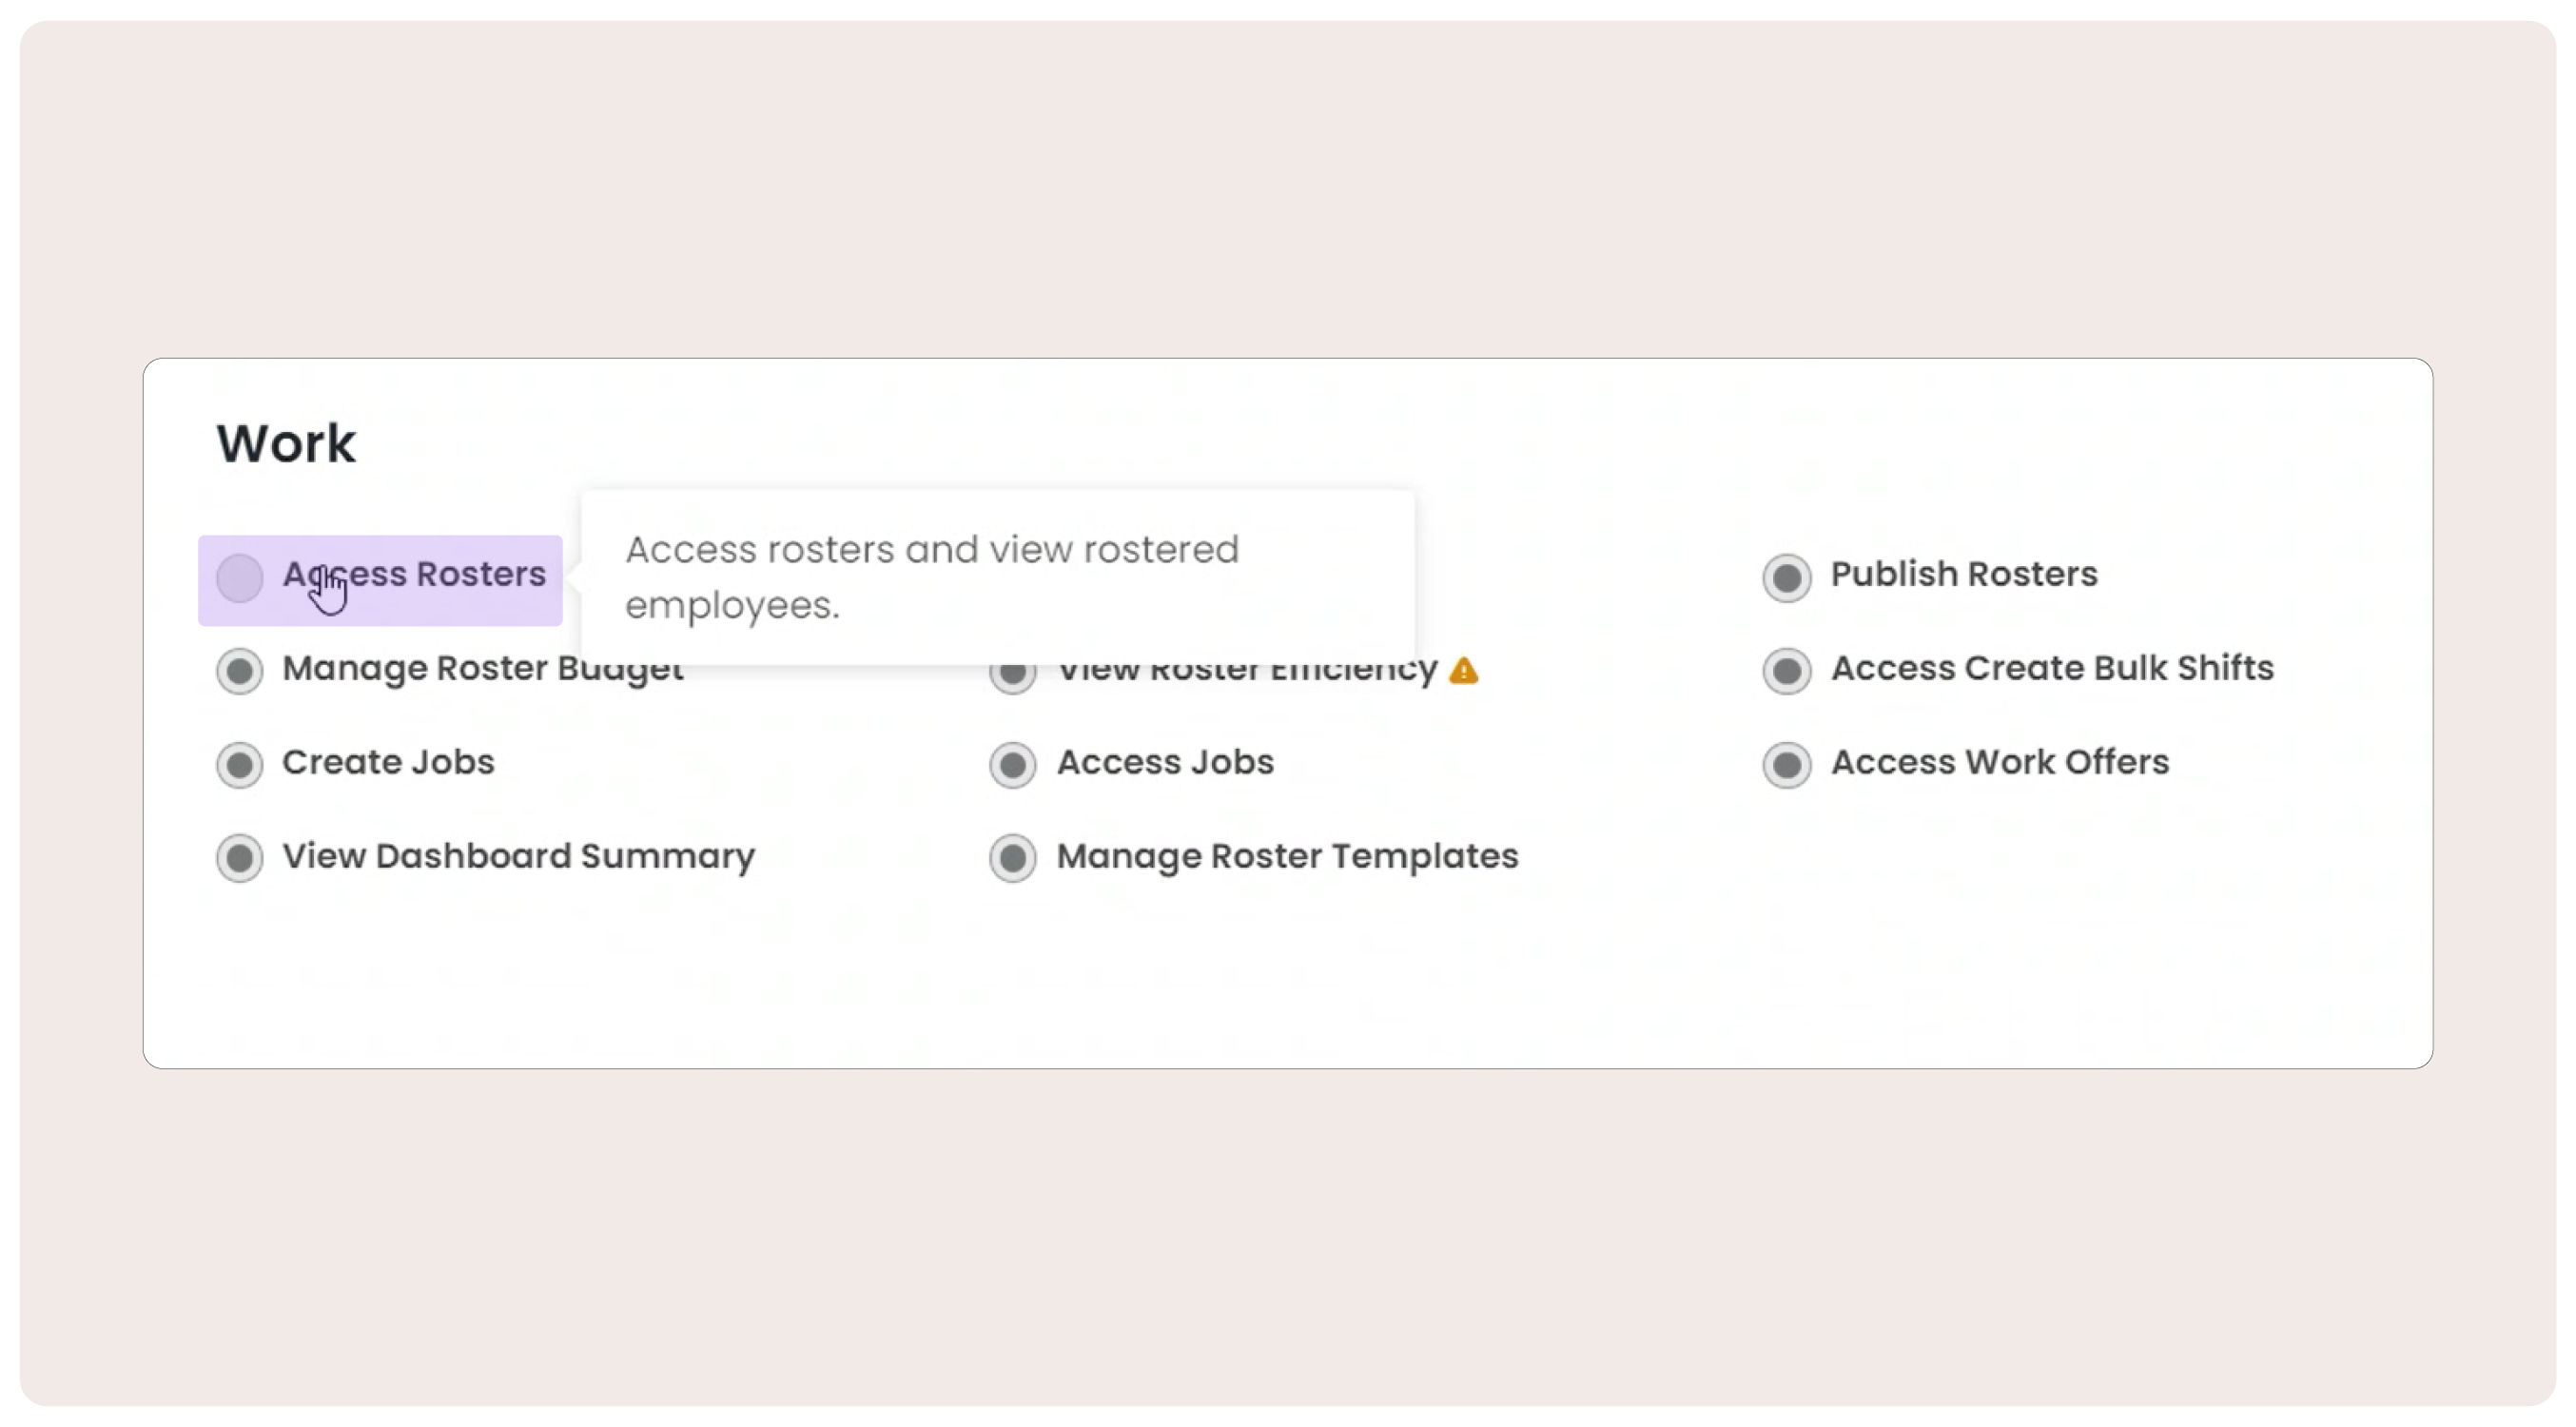
Task: Select the Publish Rosters radio button
Action: pyautogui.click(x=1787, y=578)
